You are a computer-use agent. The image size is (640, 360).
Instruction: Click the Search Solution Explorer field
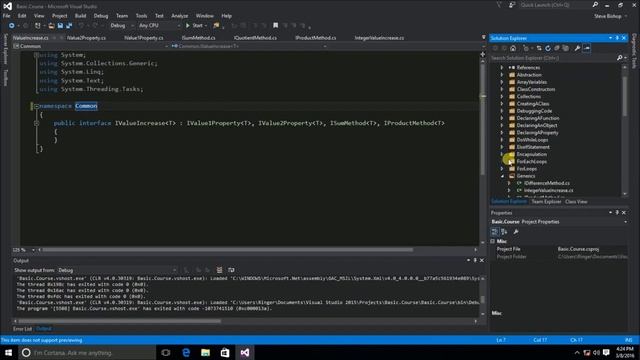[x=553, y=58]
